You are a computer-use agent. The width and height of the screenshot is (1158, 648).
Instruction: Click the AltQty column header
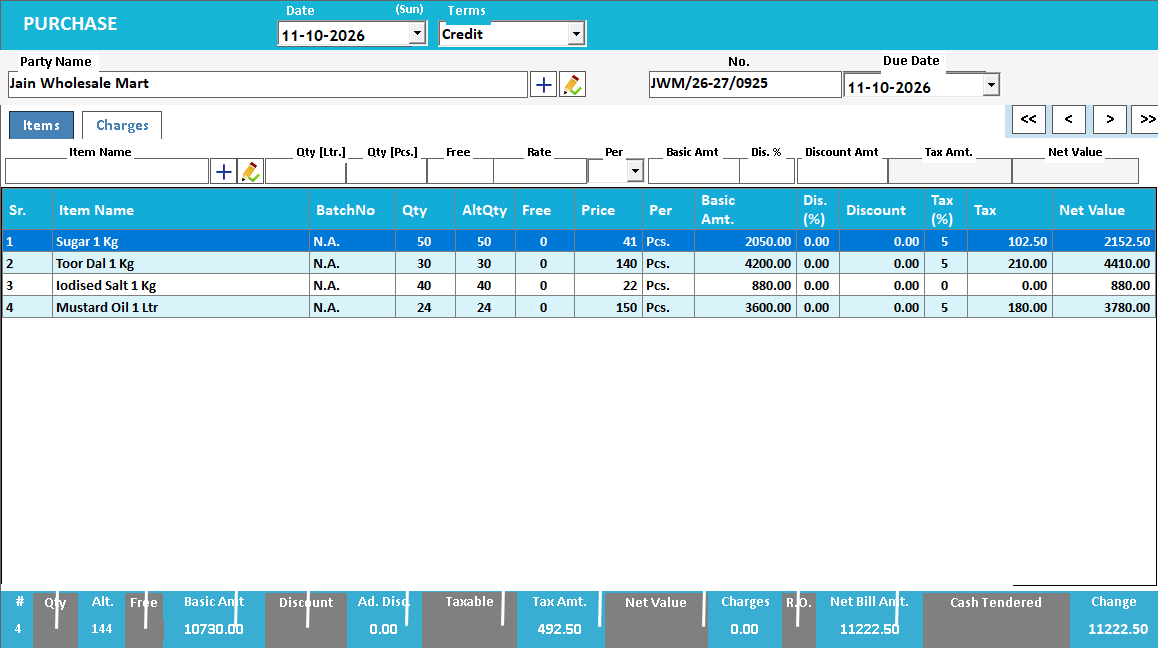tap(484, 210)
